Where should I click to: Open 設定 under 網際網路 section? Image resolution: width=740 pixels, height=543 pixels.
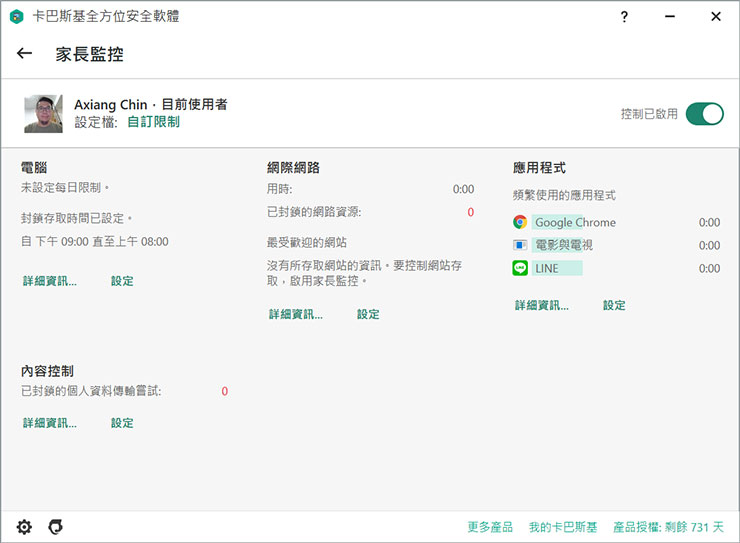[368, 314]
